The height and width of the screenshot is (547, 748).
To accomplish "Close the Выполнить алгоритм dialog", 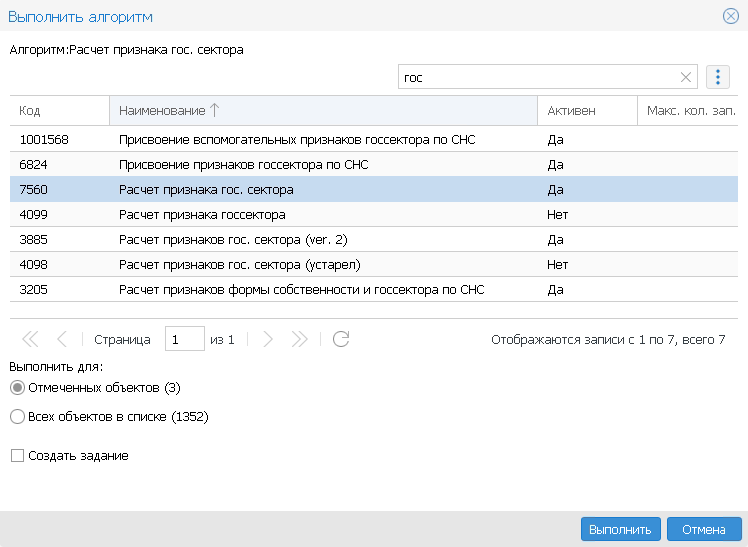I will pos(730,16).
